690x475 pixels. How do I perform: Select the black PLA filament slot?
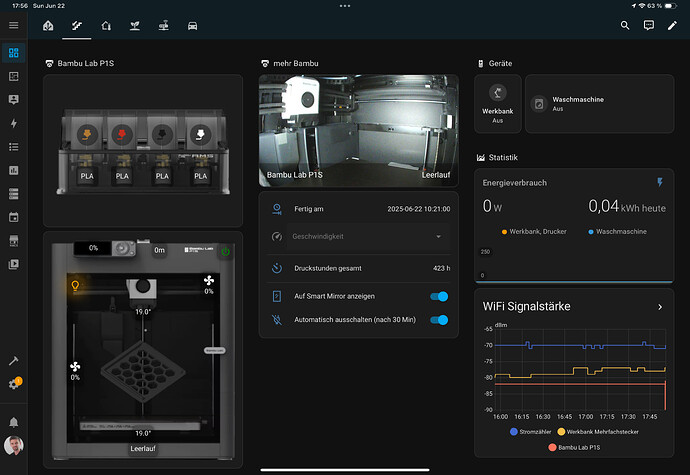[x=162, y=134]
